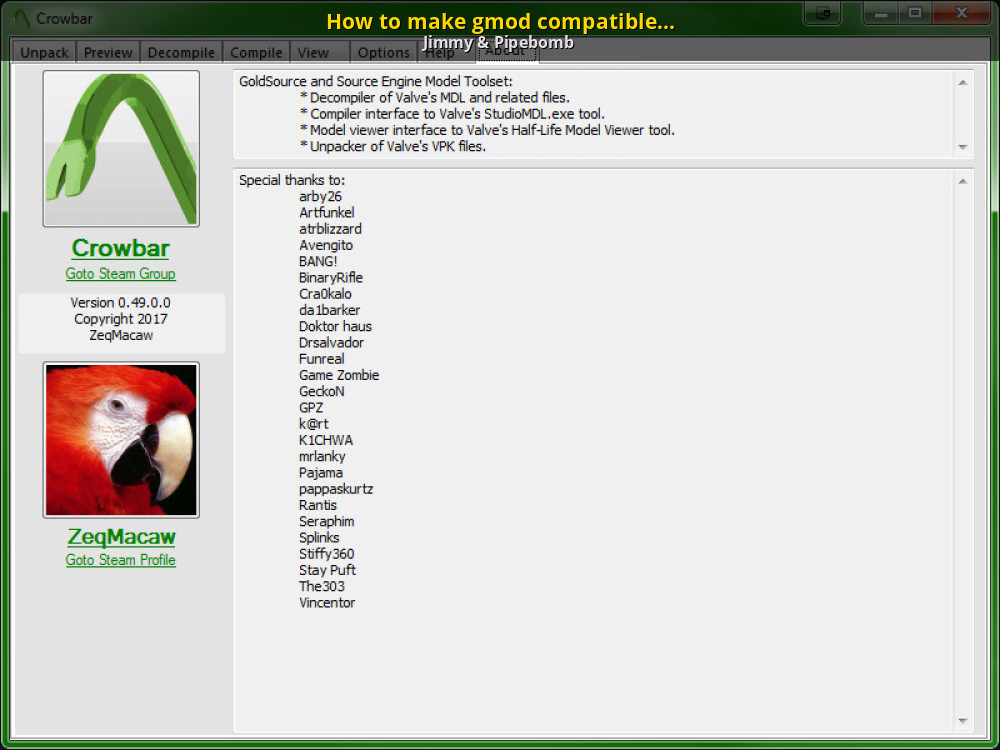
Task: Click the ZeqMacaw name link
Action: tap(121, 536)
